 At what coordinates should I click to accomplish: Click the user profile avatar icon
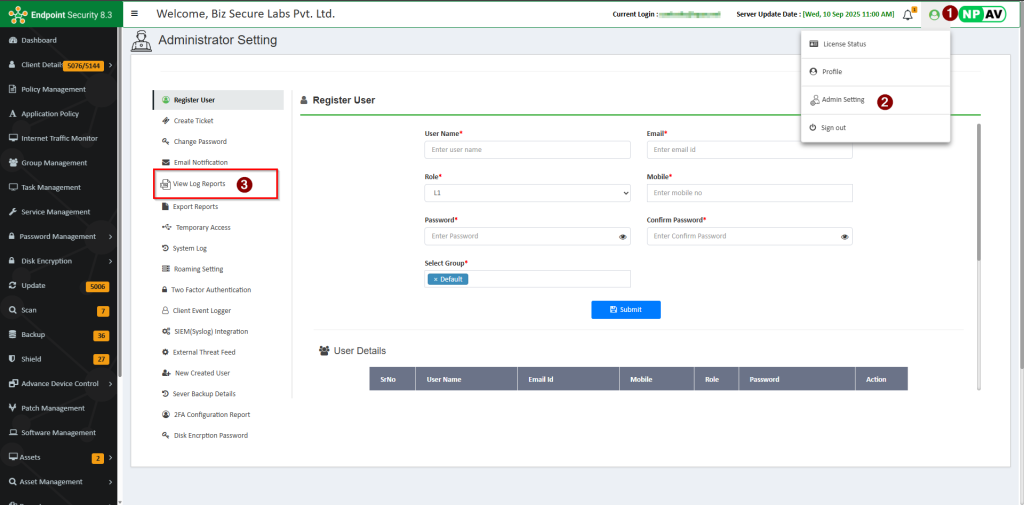click(x=935, y=14)
